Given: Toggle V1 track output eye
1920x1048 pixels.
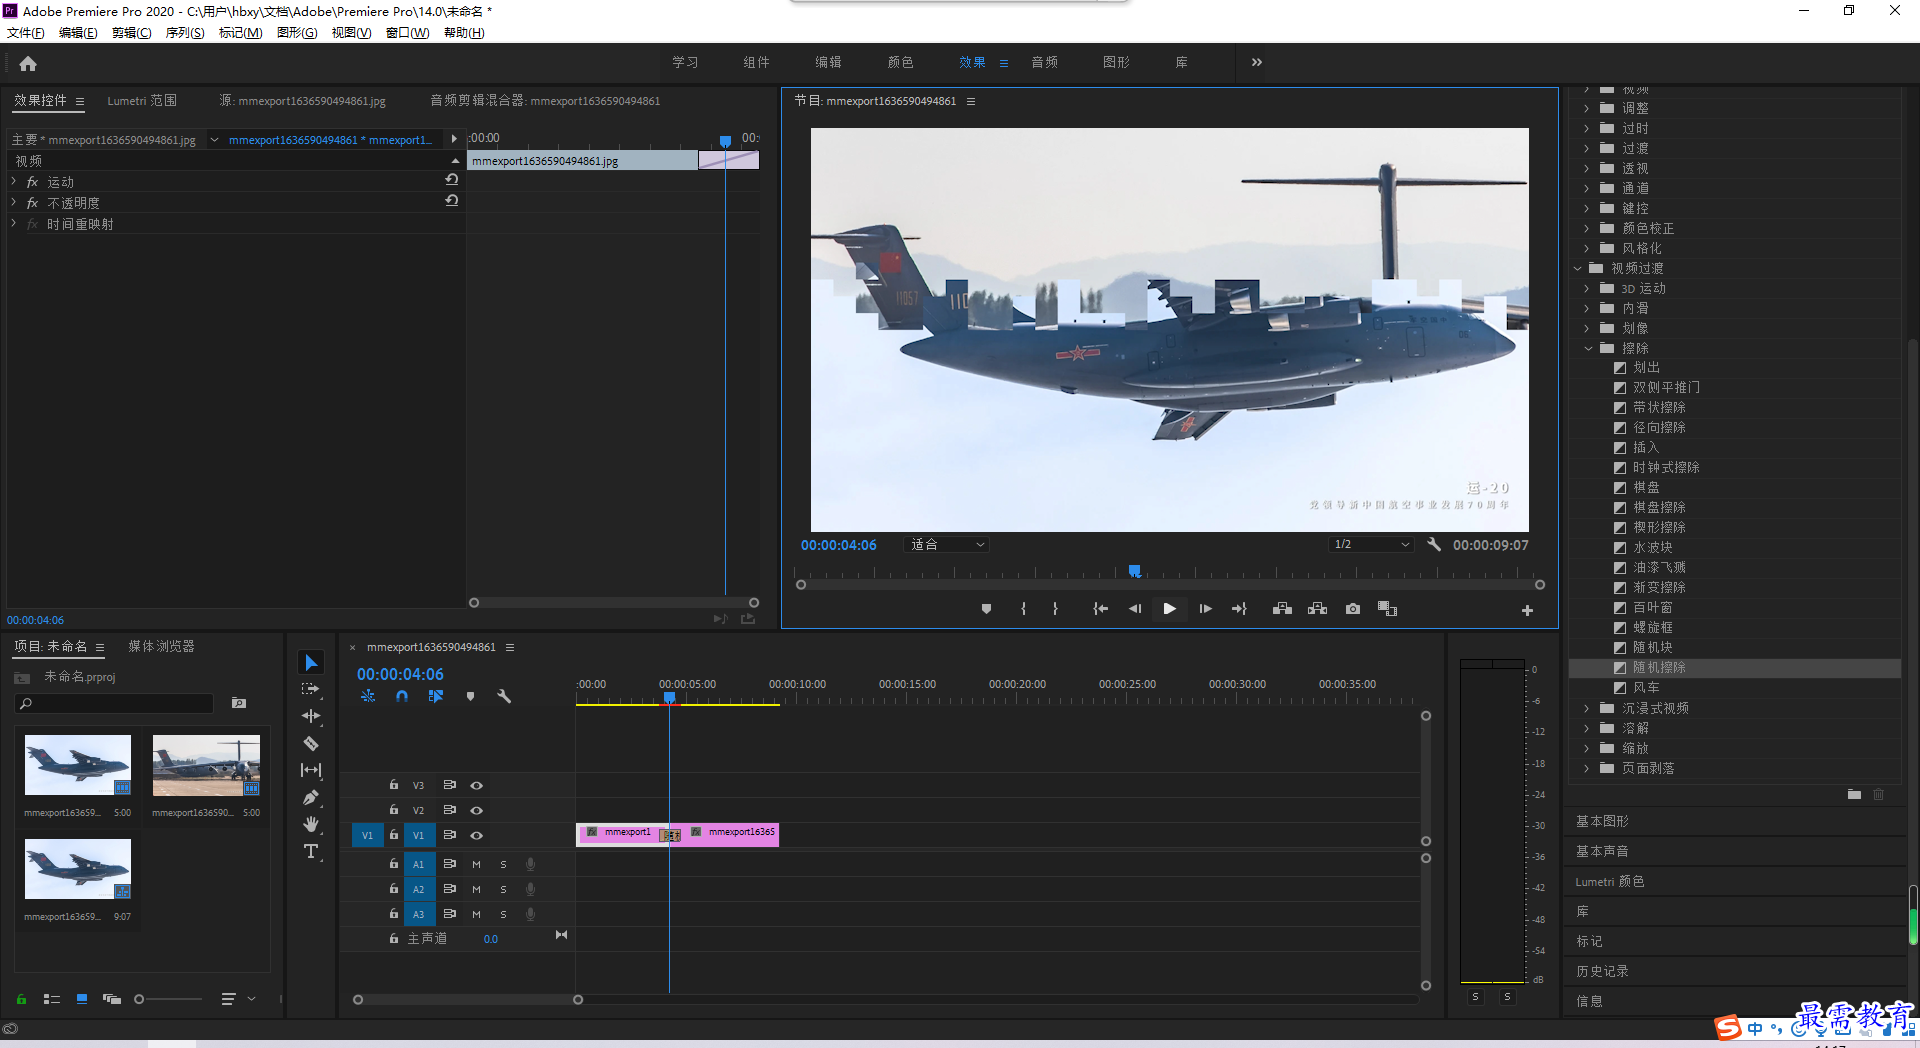Looking at the screenshot, I should (477, 835).
